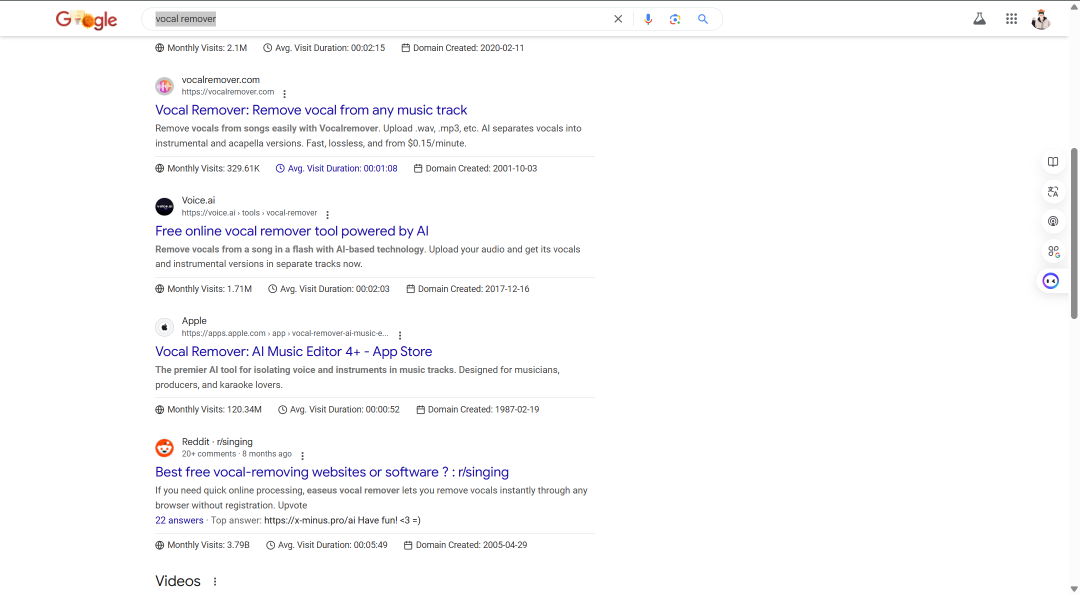This screenshot has height=594, width=1080.
Task: Click into the vocal remover search field
Action: 379,19
